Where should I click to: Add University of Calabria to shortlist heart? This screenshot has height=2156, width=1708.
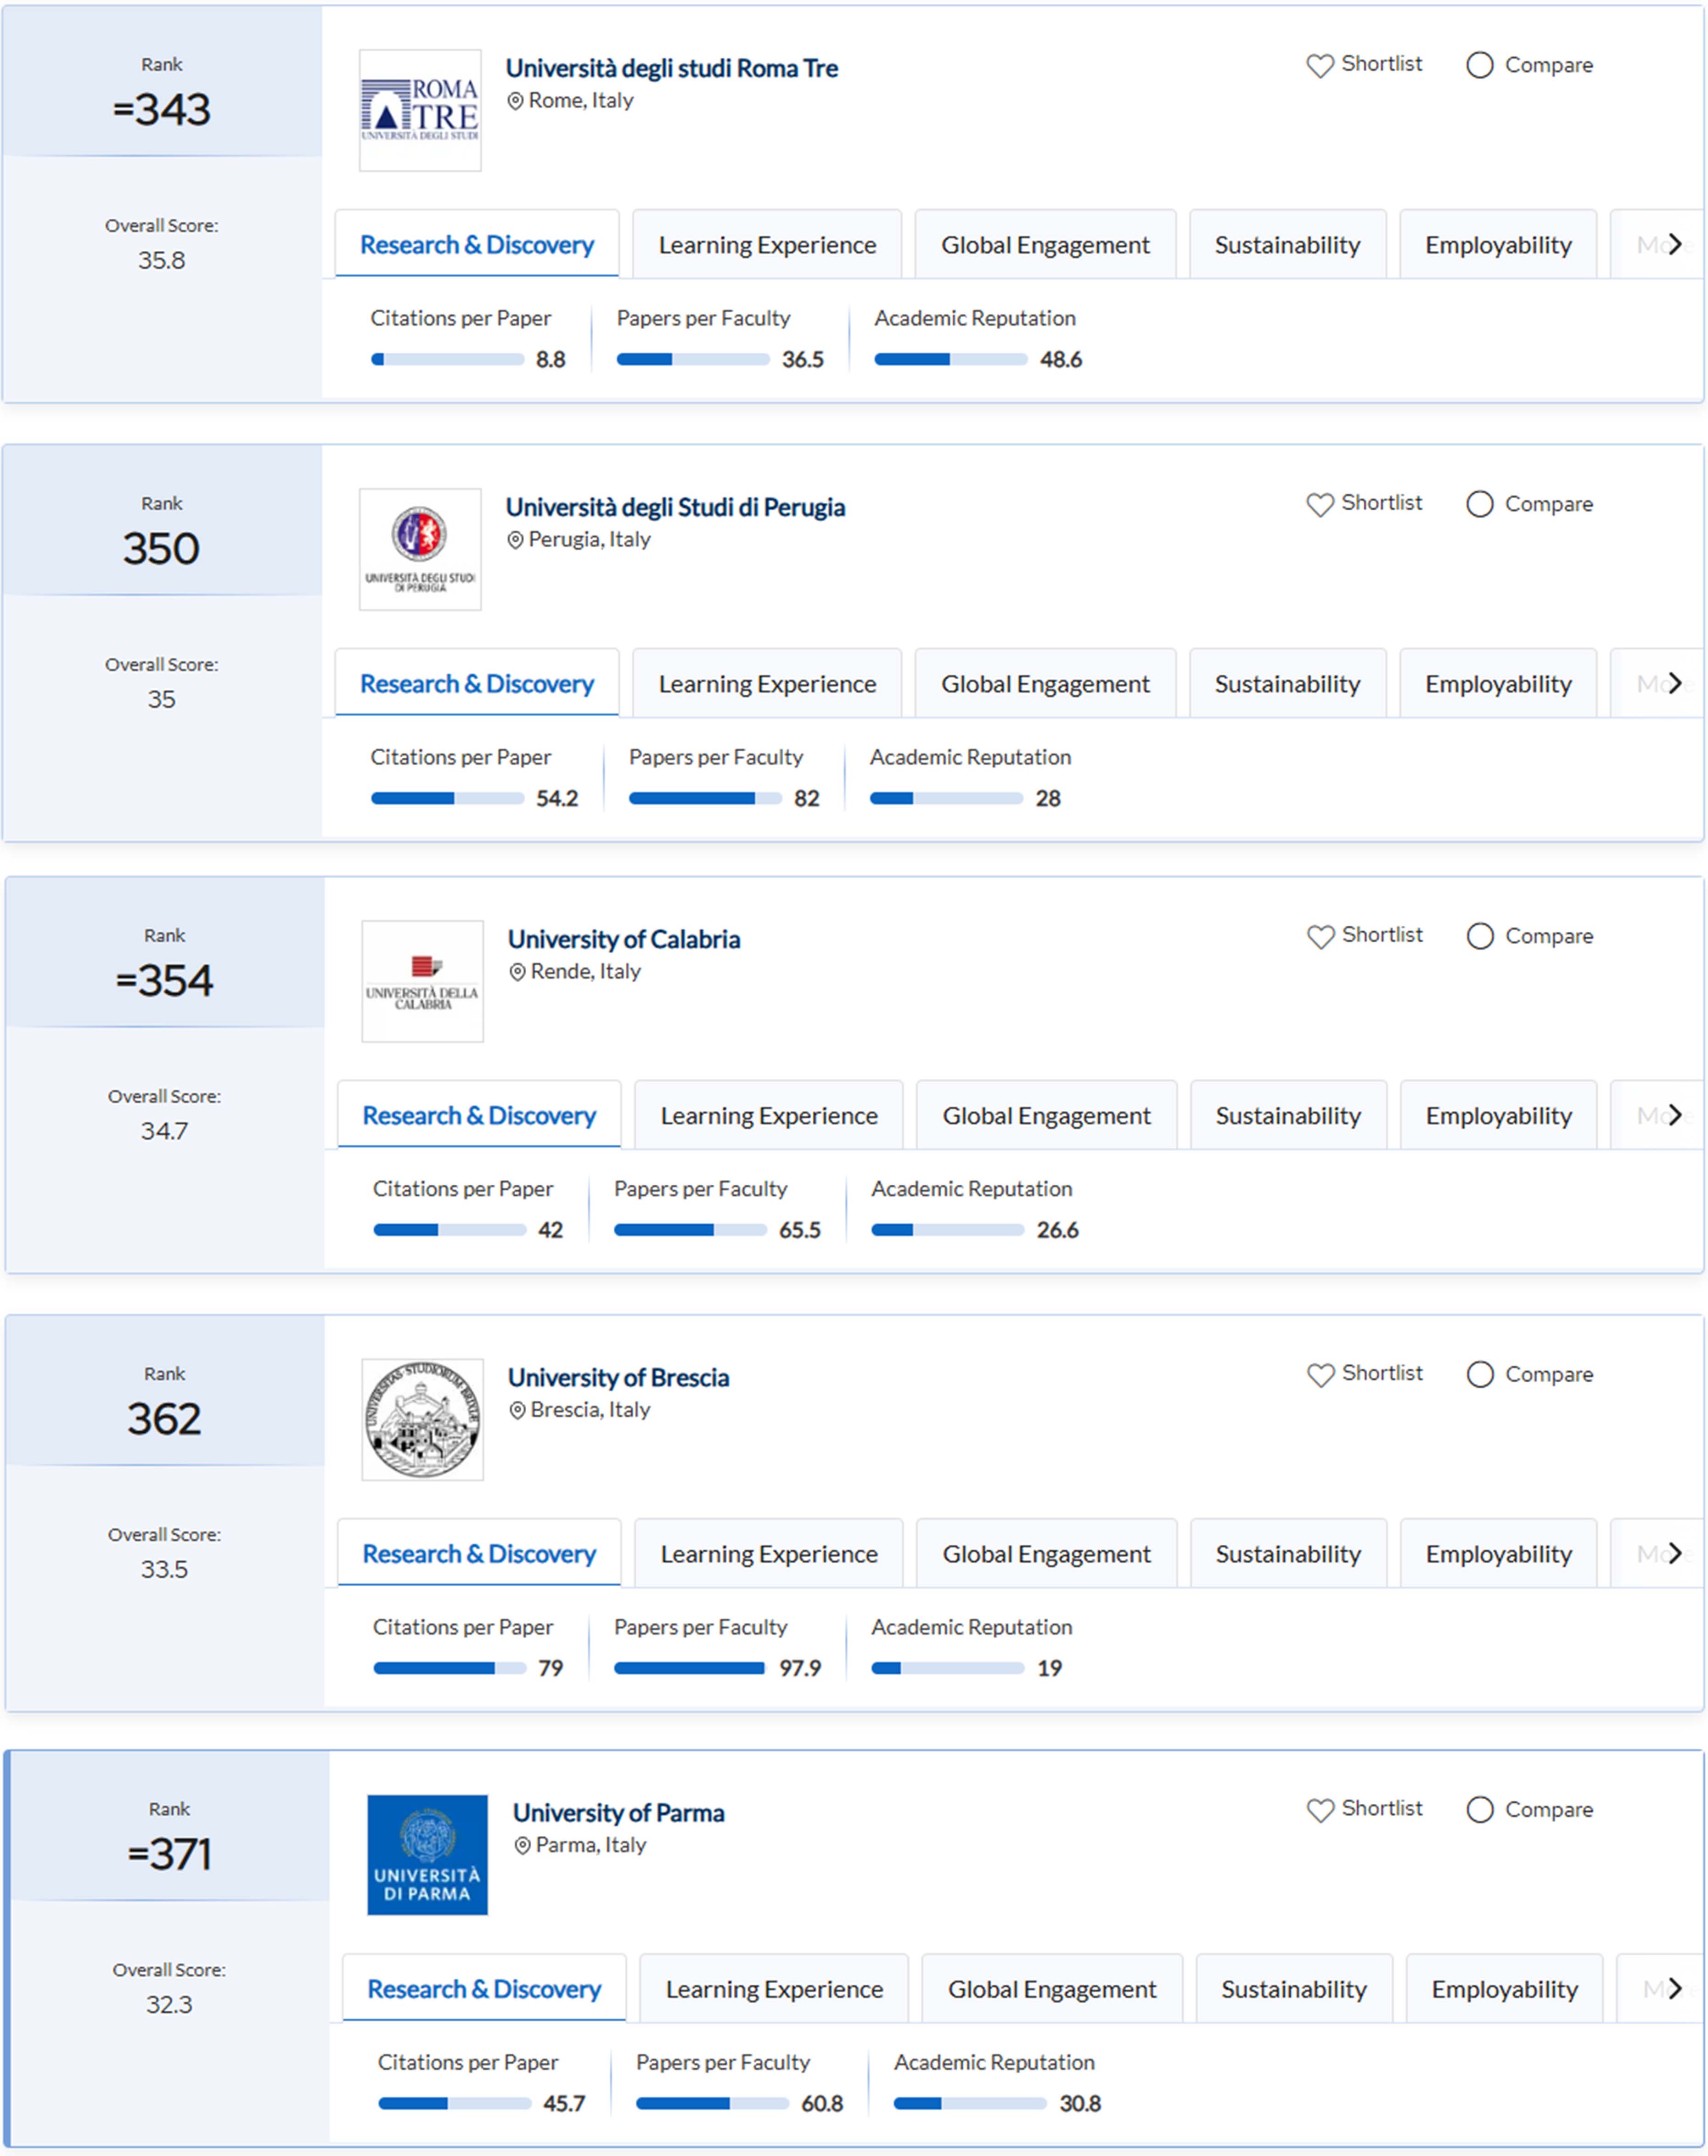1320,937
